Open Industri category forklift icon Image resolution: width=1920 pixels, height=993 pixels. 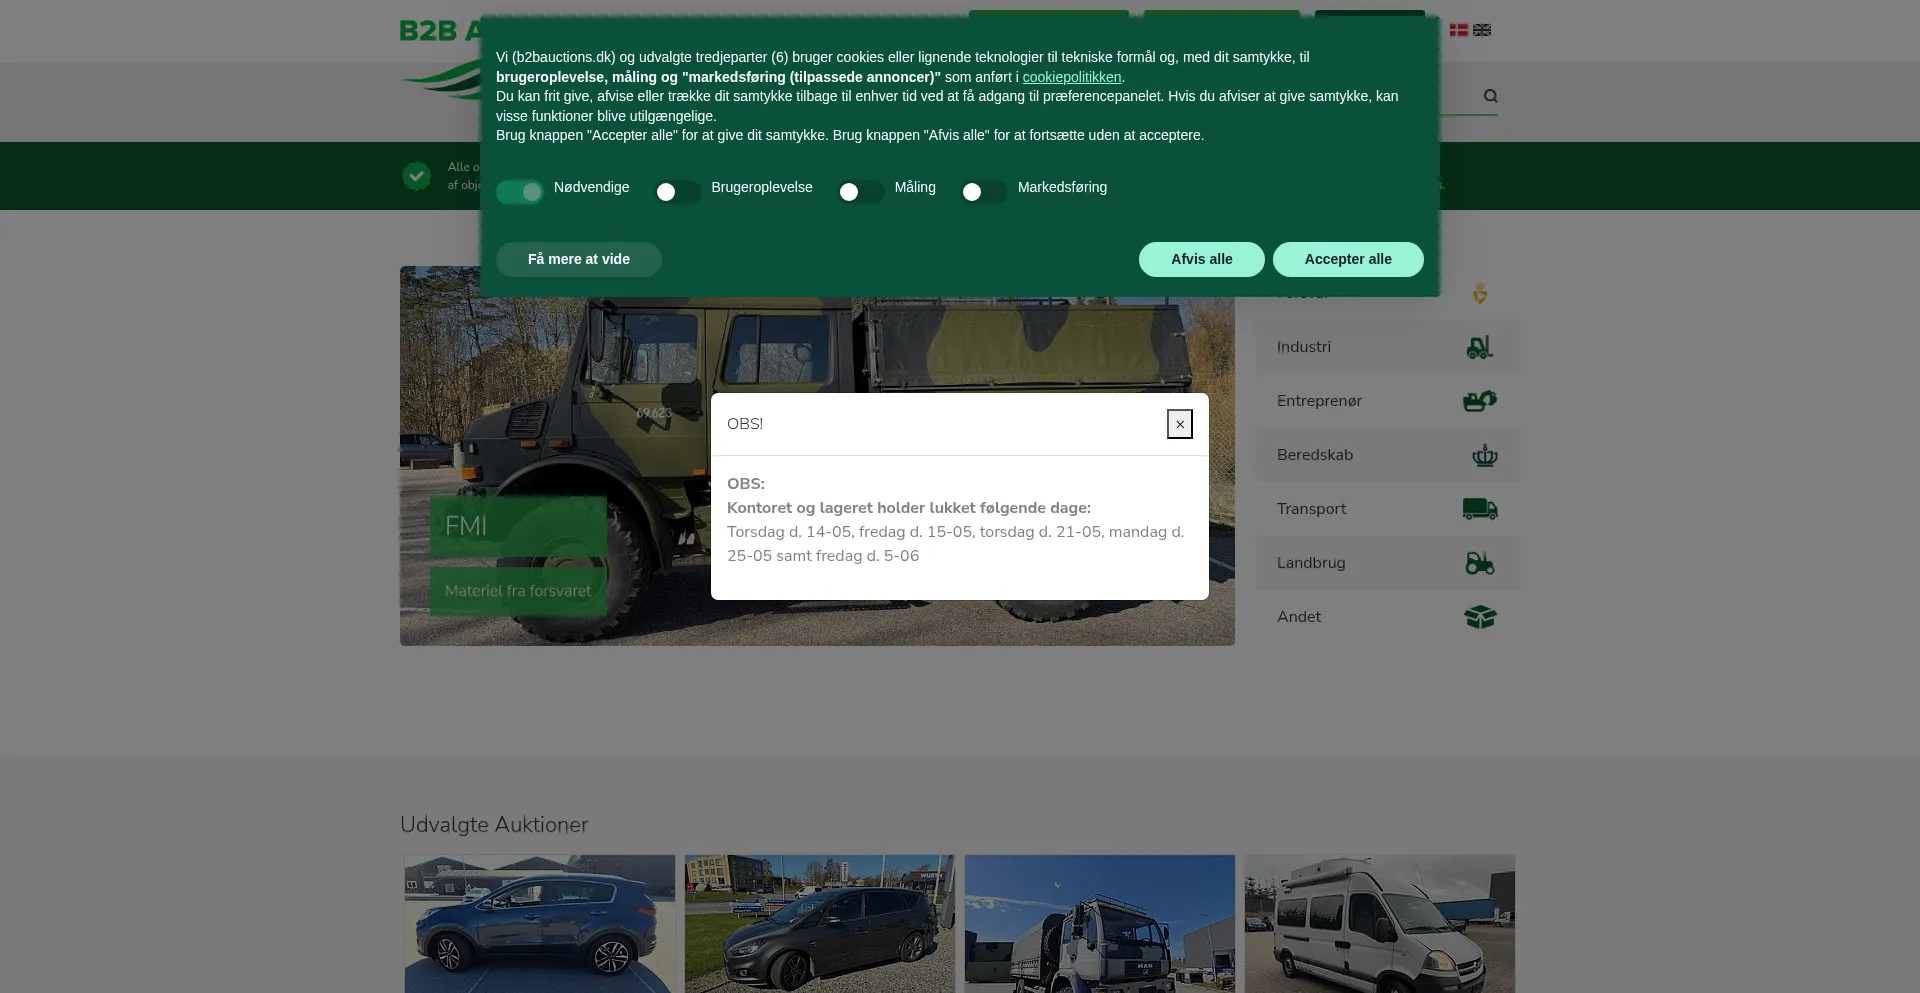point(1480,347)
